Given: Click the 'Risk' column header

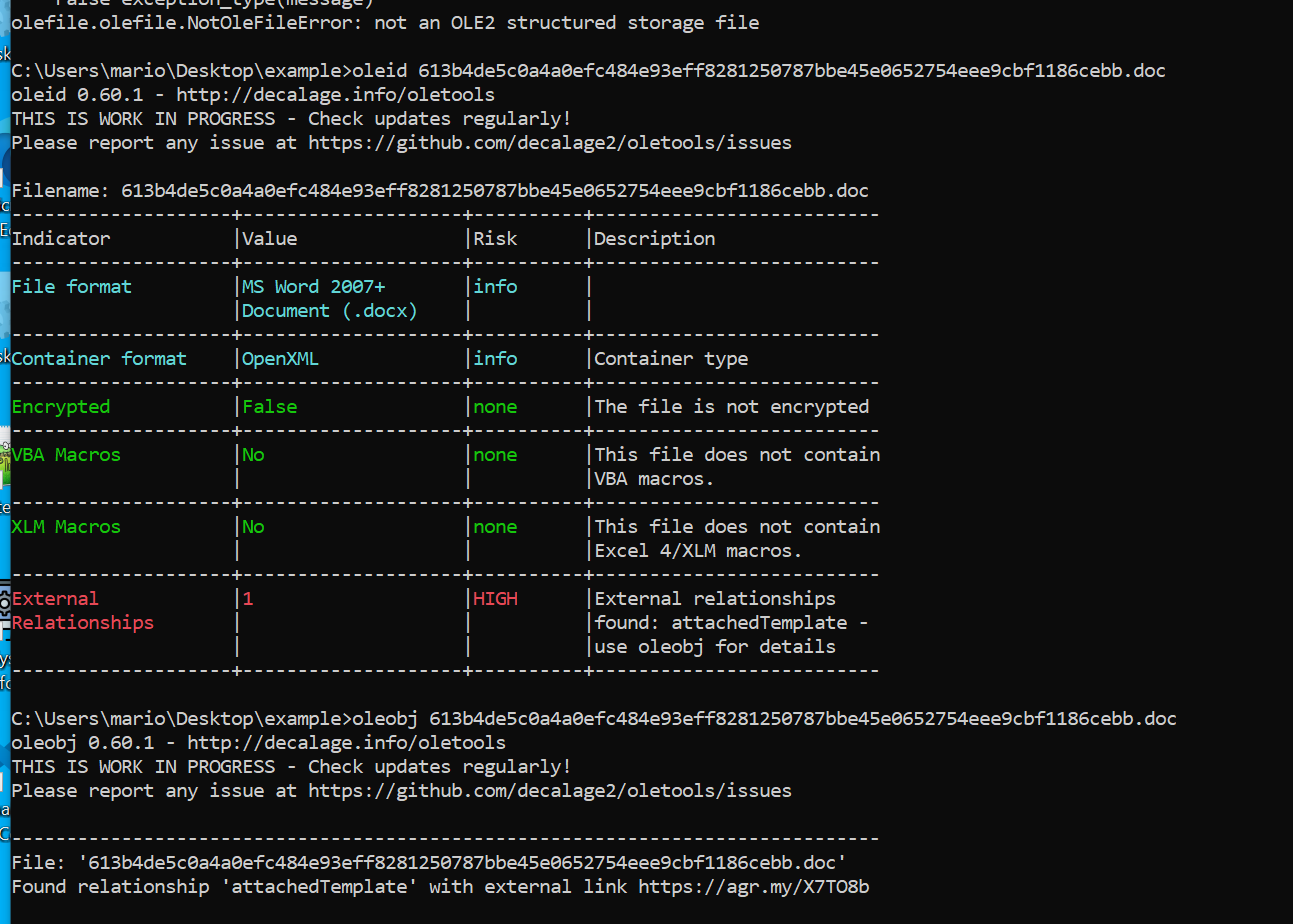Looking at the screenshot, I should pos(495,239).
